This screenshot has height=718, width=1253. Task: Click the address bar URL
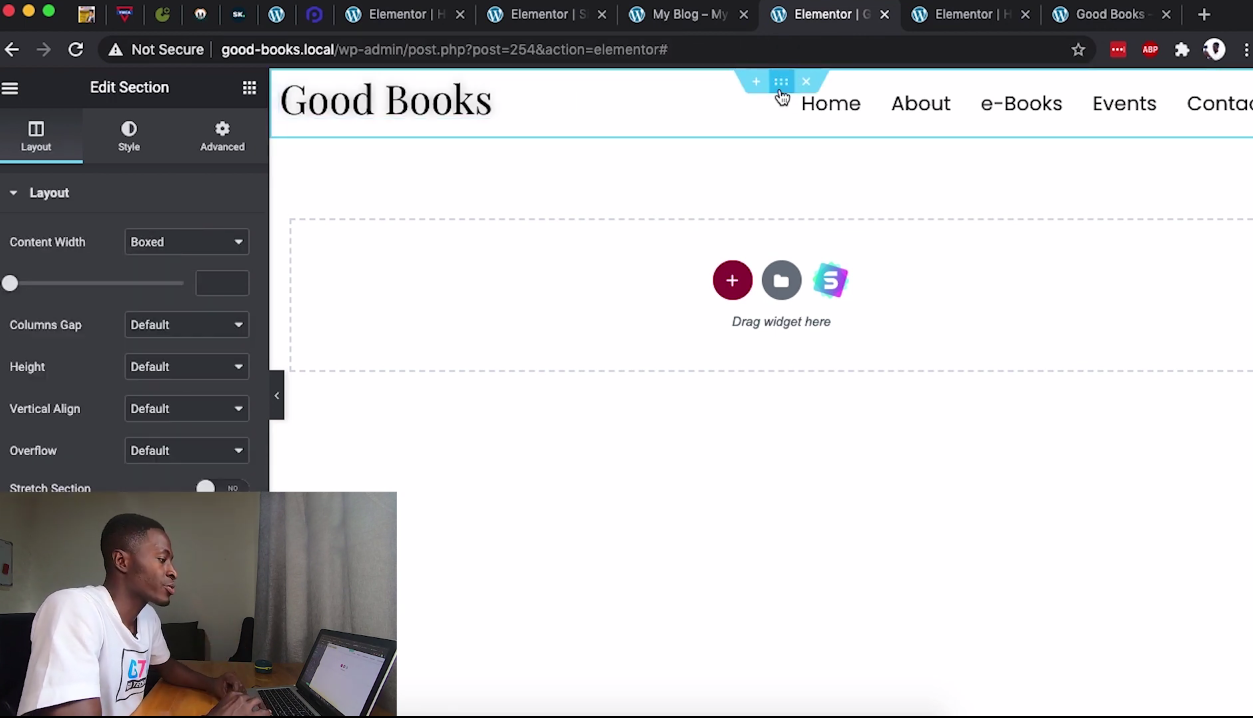coord(444,50)
